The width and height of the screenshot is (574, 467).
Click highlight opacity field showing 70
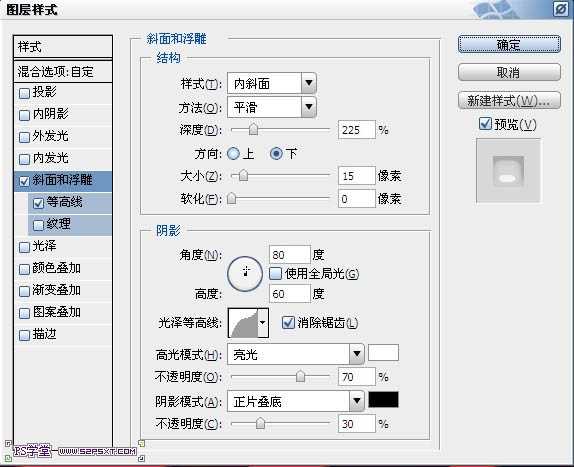click(x=357, y=376)
